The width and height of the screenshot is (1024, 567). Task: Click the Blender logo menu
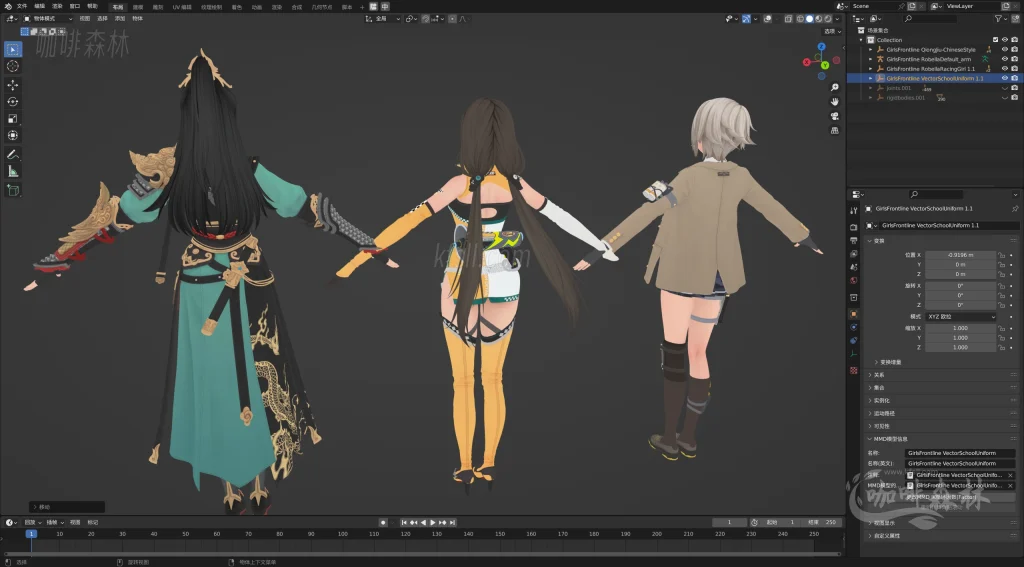pos(8,6)
